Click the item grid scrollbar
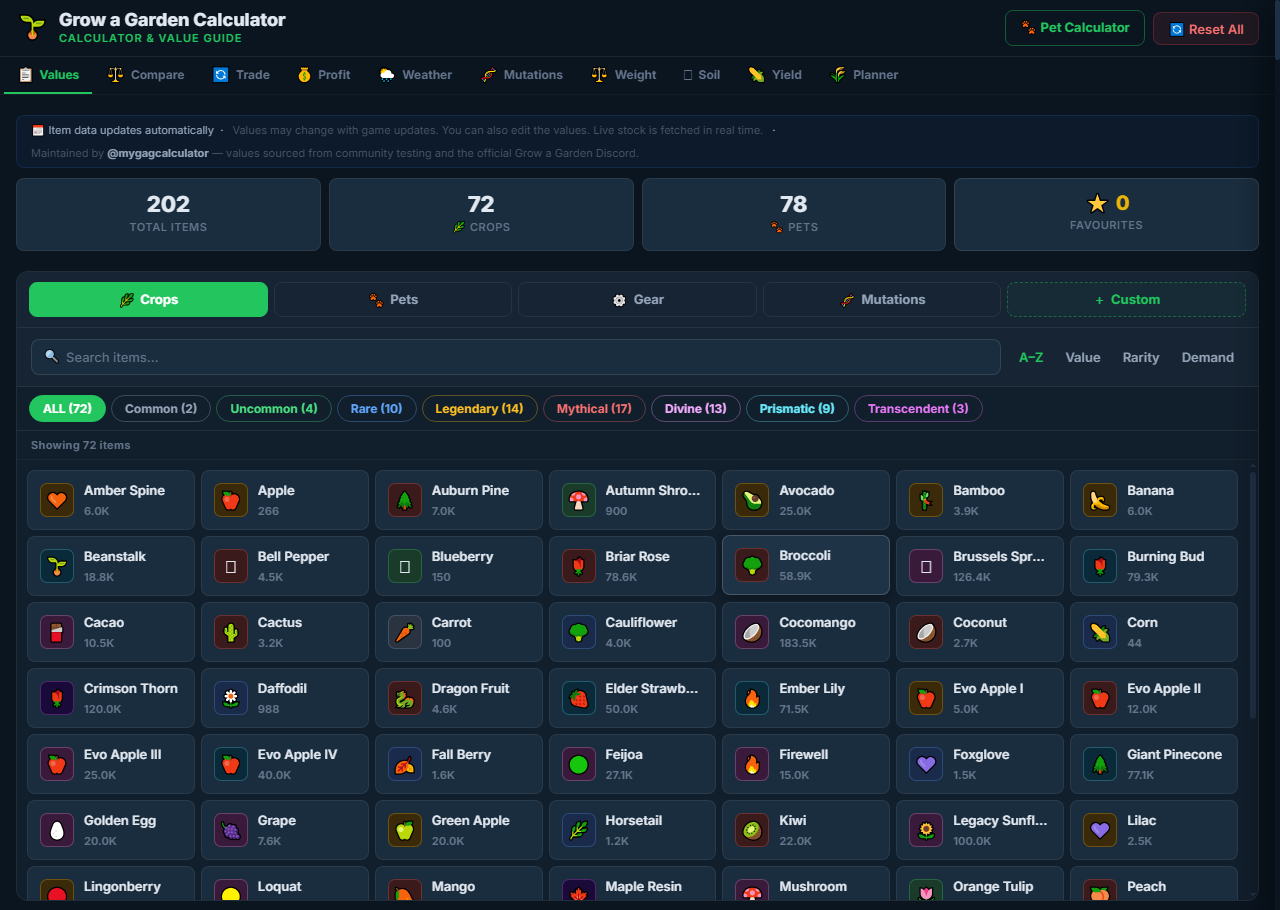Viewport: 1280px width, 910px height. 1252,595
